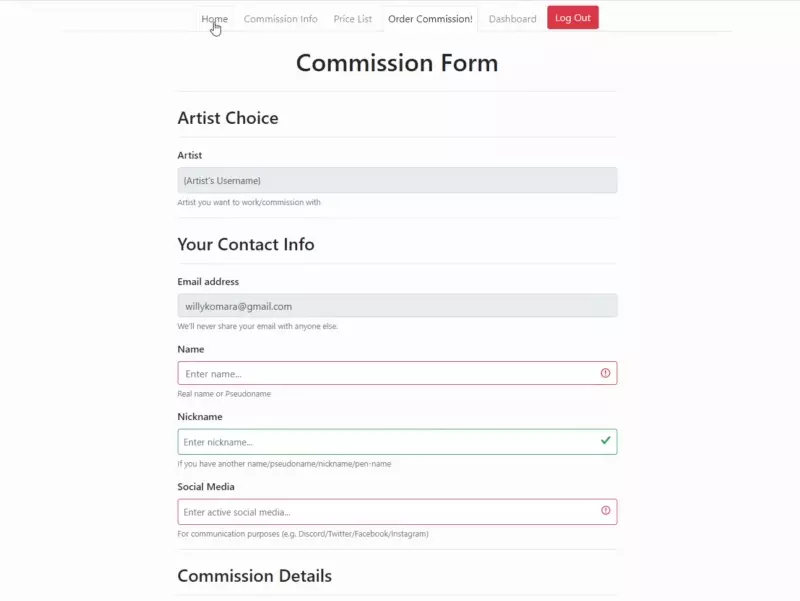Click the dark site icon in top-left corner
Viewport: 800px width, 601px height.
[x=10, y=8]
